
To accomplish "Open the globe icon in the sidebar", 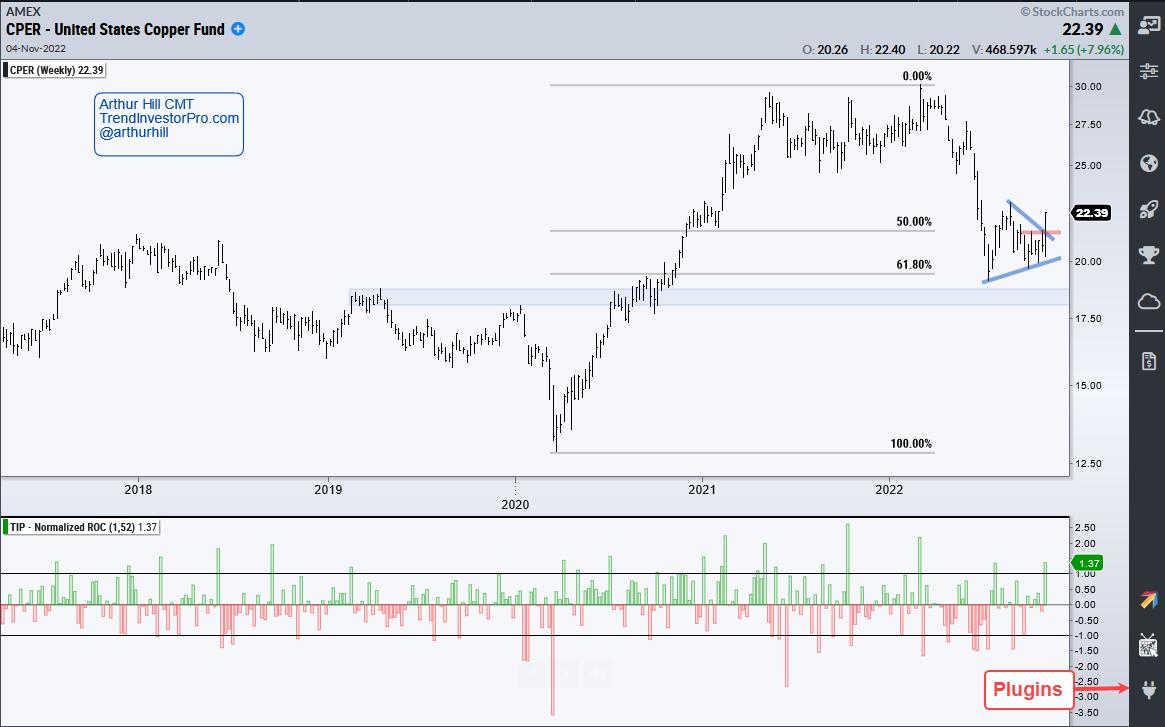I will tap(1147, 163).
